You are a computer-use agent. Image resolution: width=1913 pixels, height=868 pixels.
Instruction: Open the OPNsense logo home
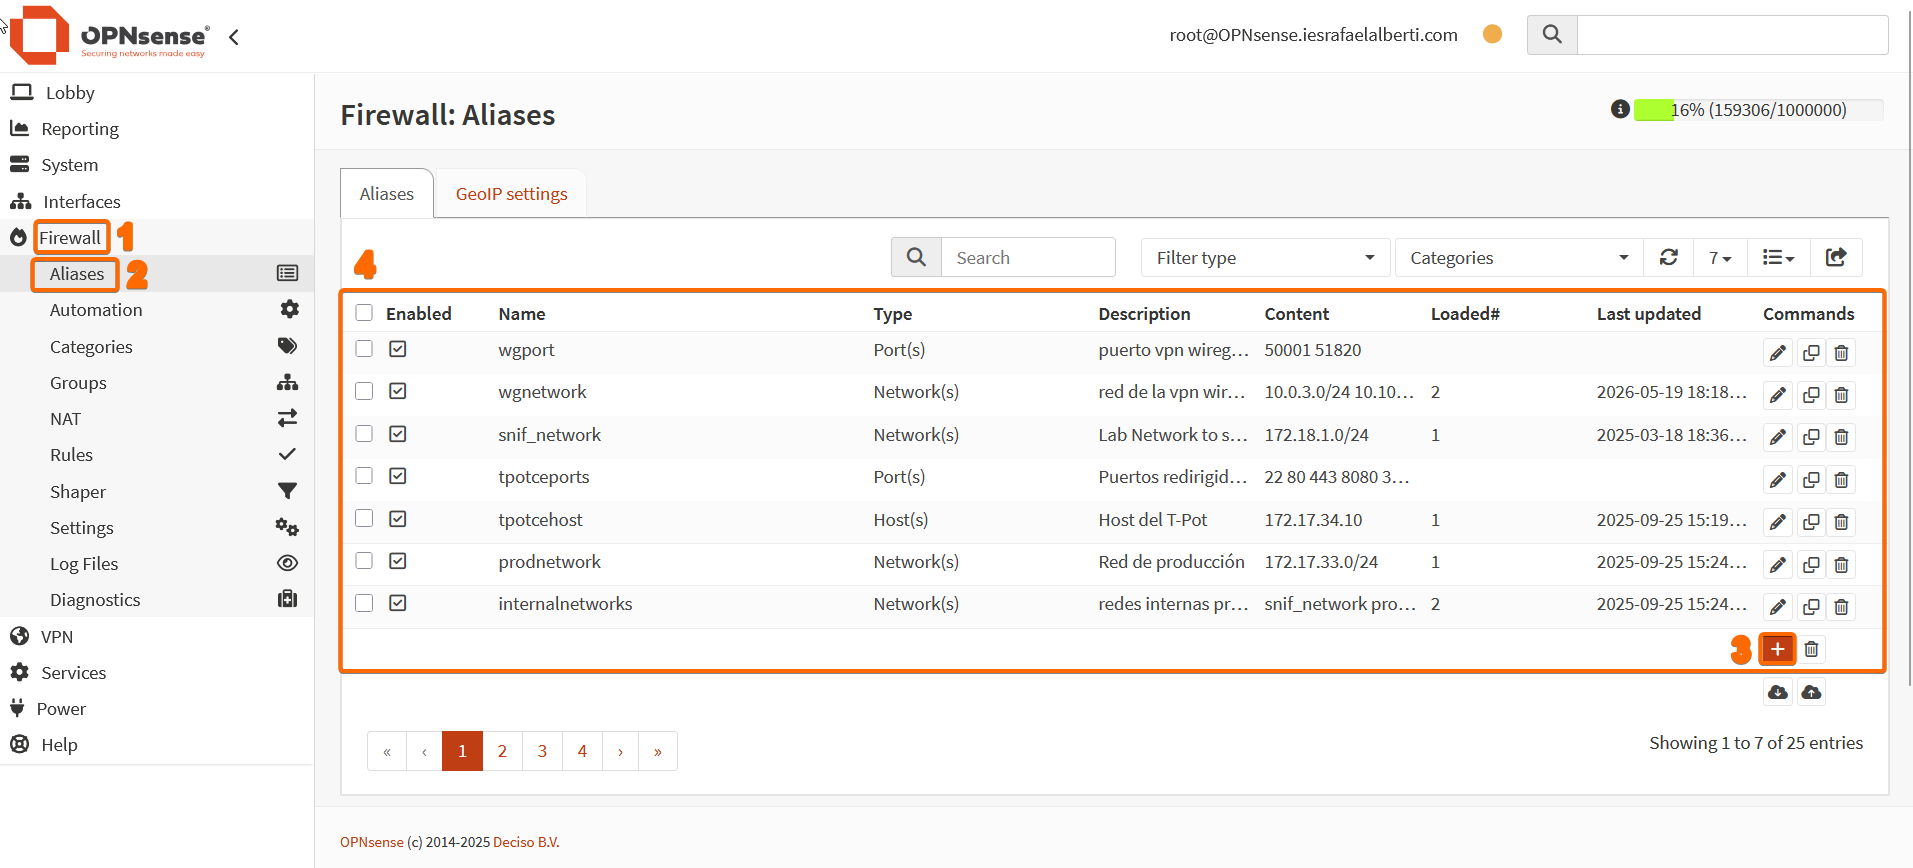pyautogui.click(x=108, y=36)
